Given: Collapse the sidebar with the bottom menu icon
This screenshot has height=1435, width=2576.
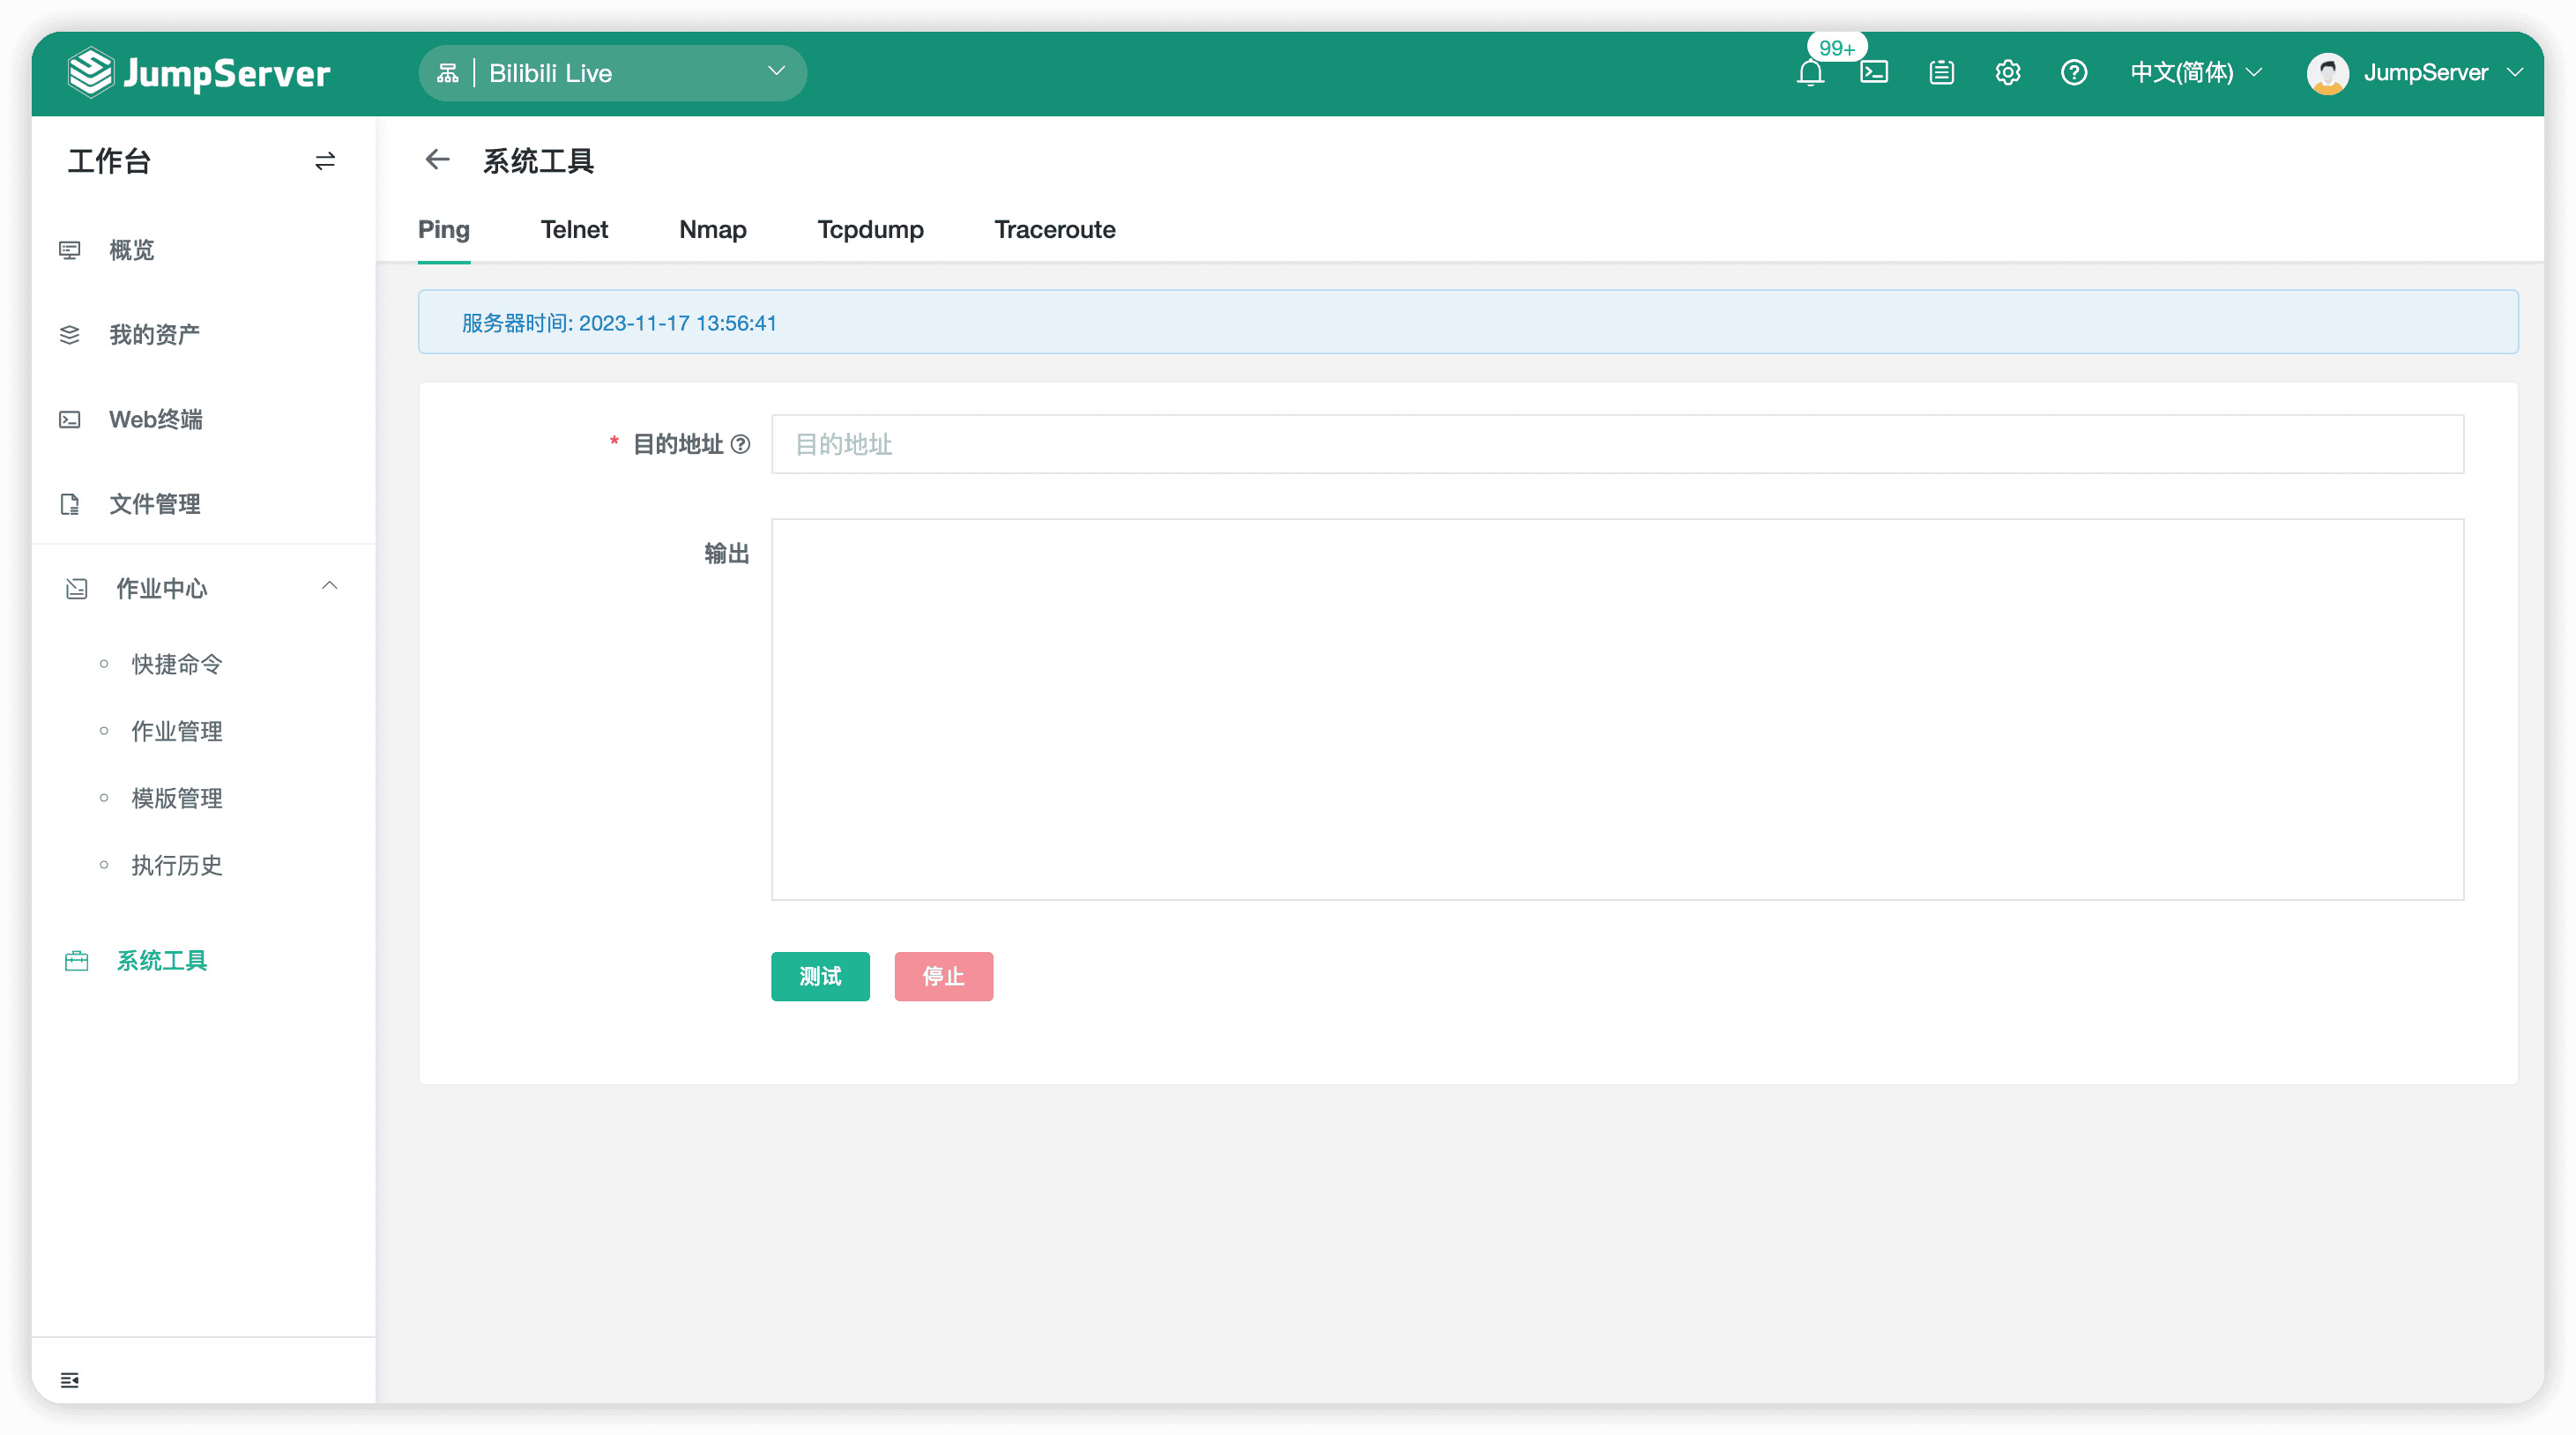Looking at the screenshot, I should coord(70,1380).
